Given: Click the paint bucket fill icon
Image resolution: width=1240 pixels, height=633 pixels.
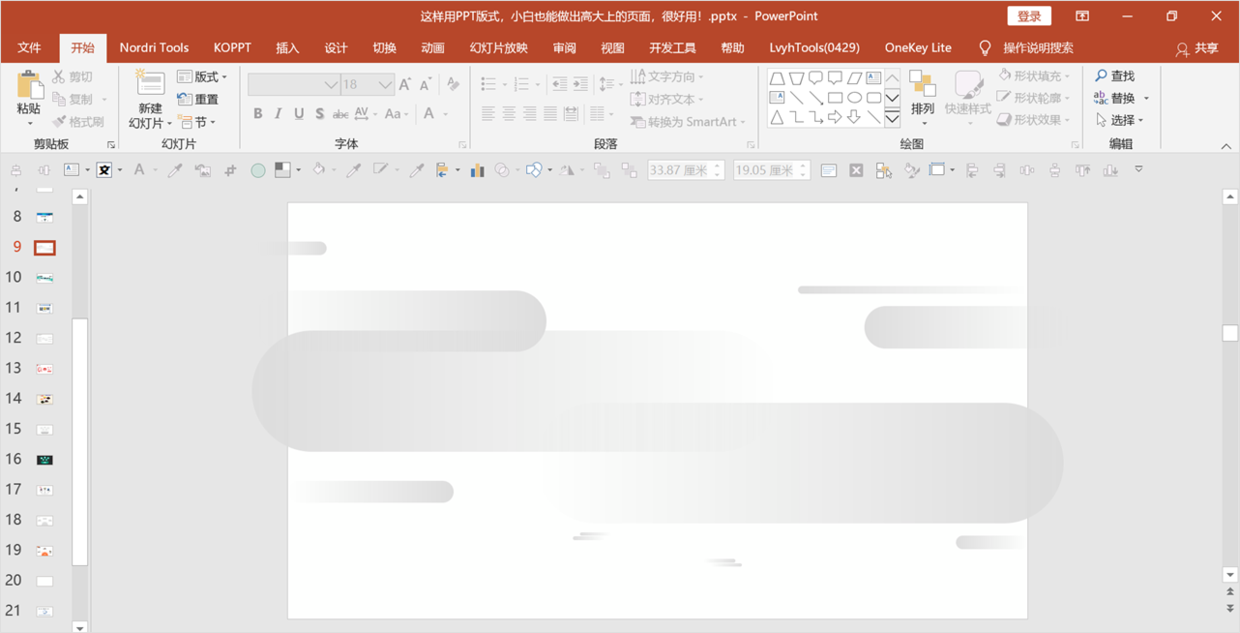Looking at the screenshot, I should [318, 170].
